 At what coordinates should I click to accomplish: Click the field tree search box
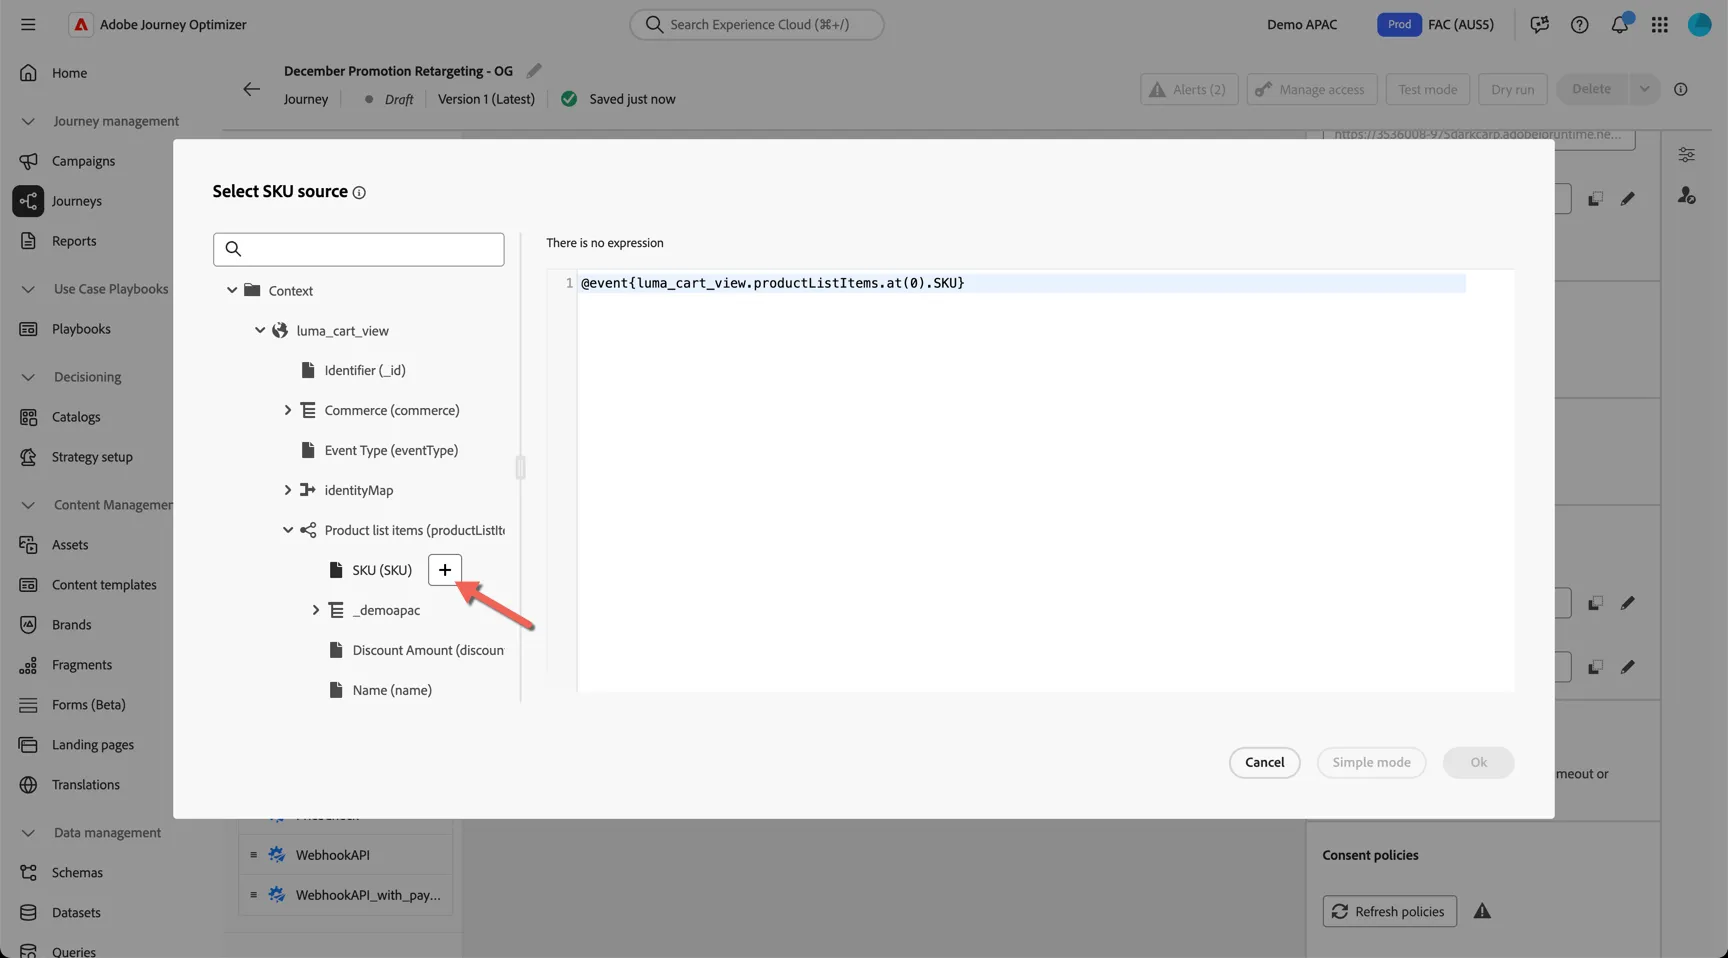tap(358, 250)
